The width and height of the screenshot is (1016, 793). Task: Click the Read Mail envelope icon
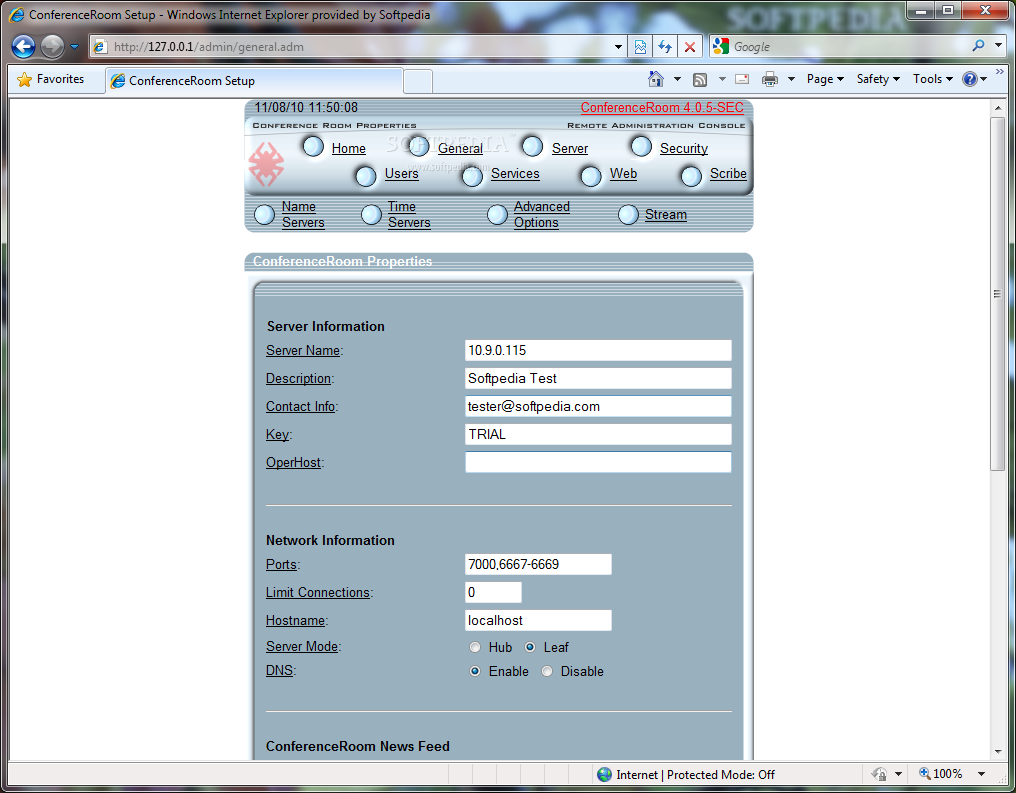742,79
